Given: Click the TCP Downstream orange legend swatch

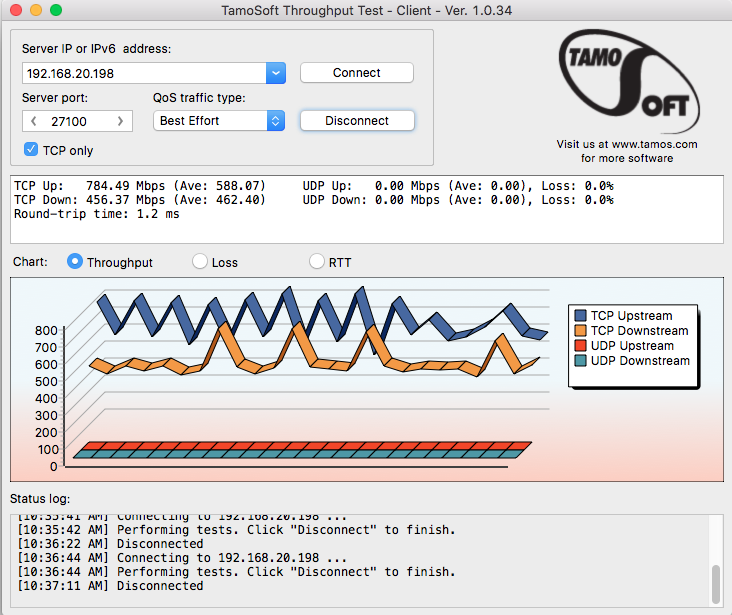Looking at the screenshot, I should tap(580, 331).
